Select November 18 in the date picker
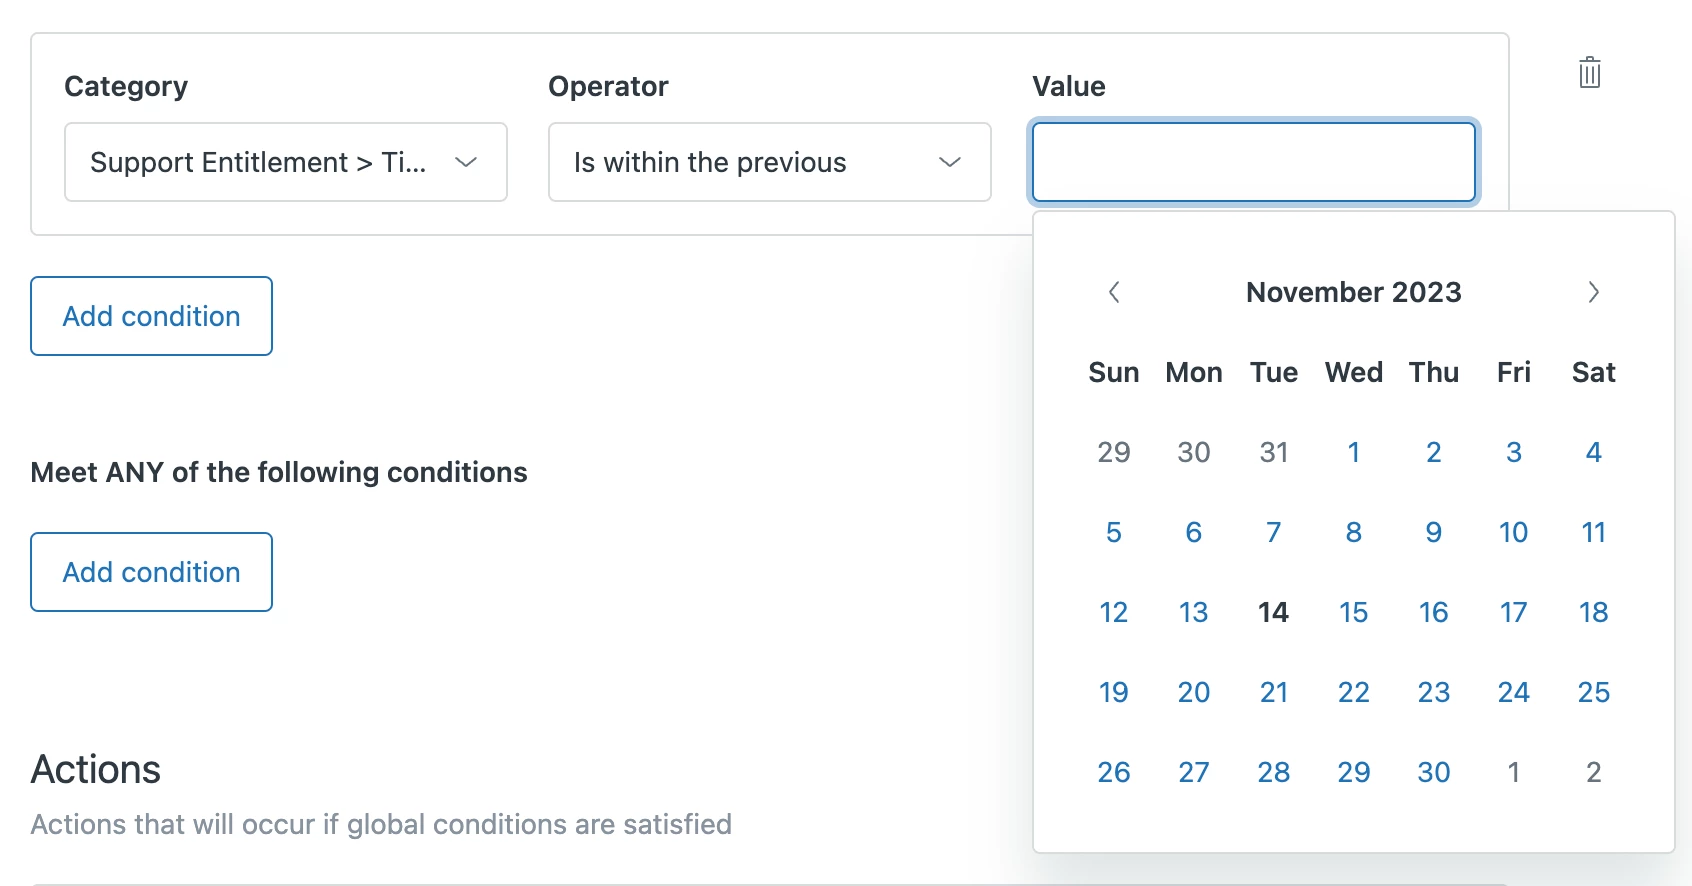This screenshot has height=886, width=1692. coord(1593,612)
